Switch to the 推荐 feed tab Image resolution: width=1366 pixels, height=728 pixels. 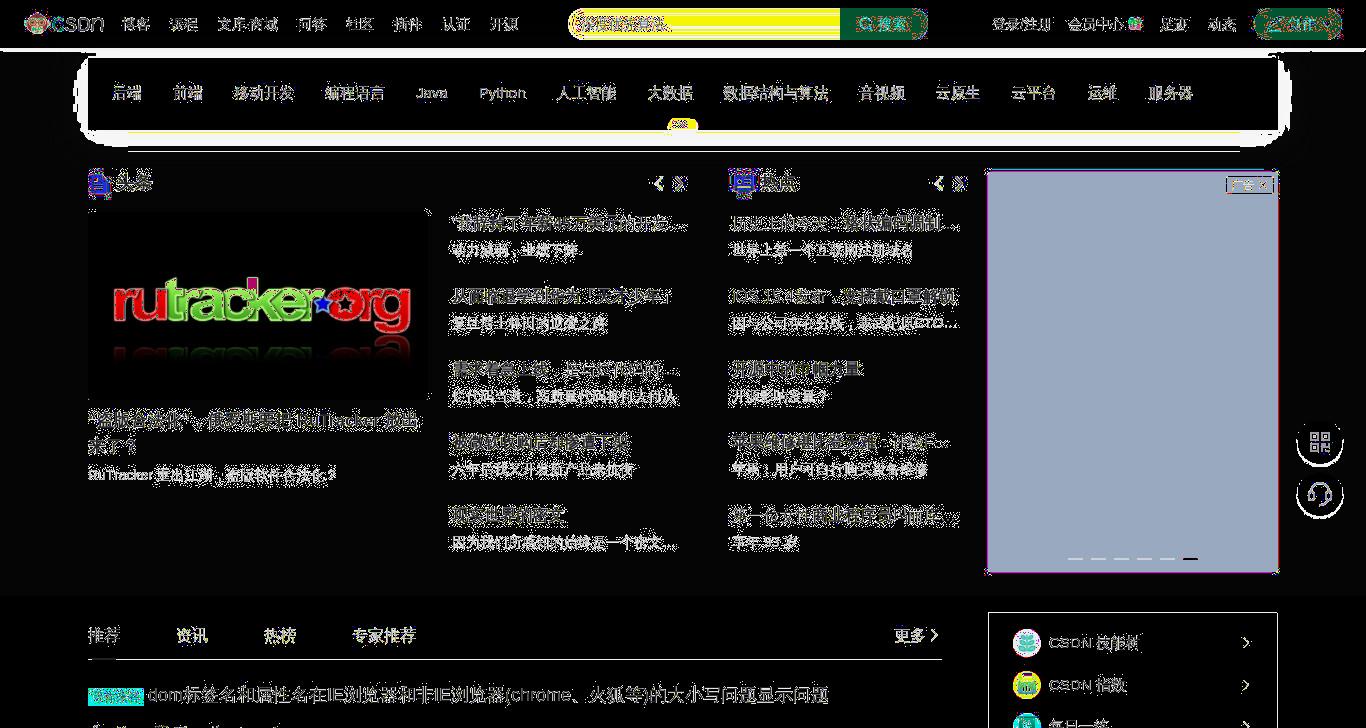click(103, 635)
